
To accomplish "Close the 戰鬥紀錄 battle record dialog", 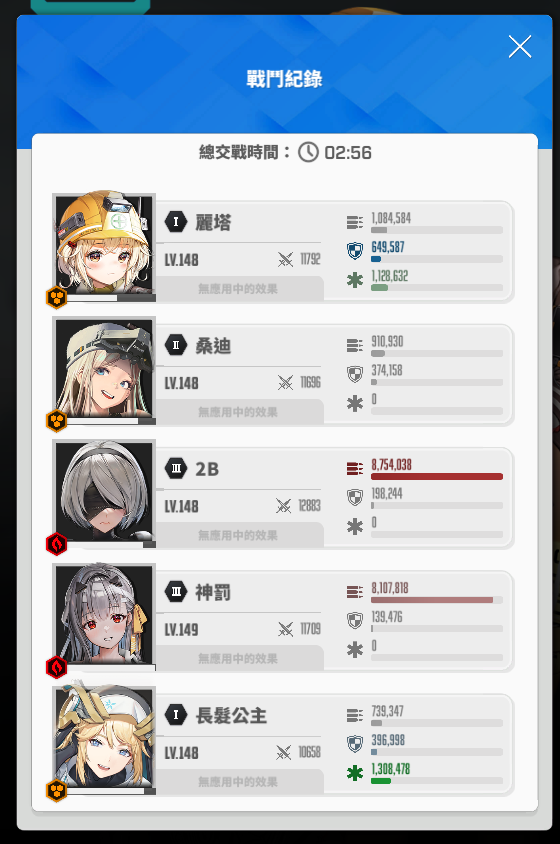I will point(520,46).
